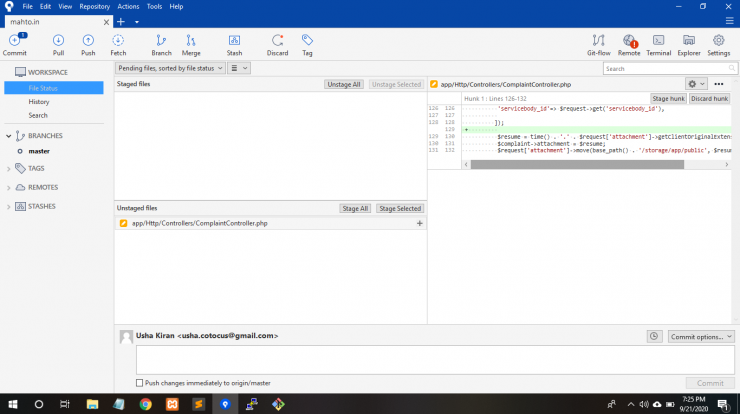Open Task View on the taskbar
The image size is (740, 414).
(x=65, y=404)
